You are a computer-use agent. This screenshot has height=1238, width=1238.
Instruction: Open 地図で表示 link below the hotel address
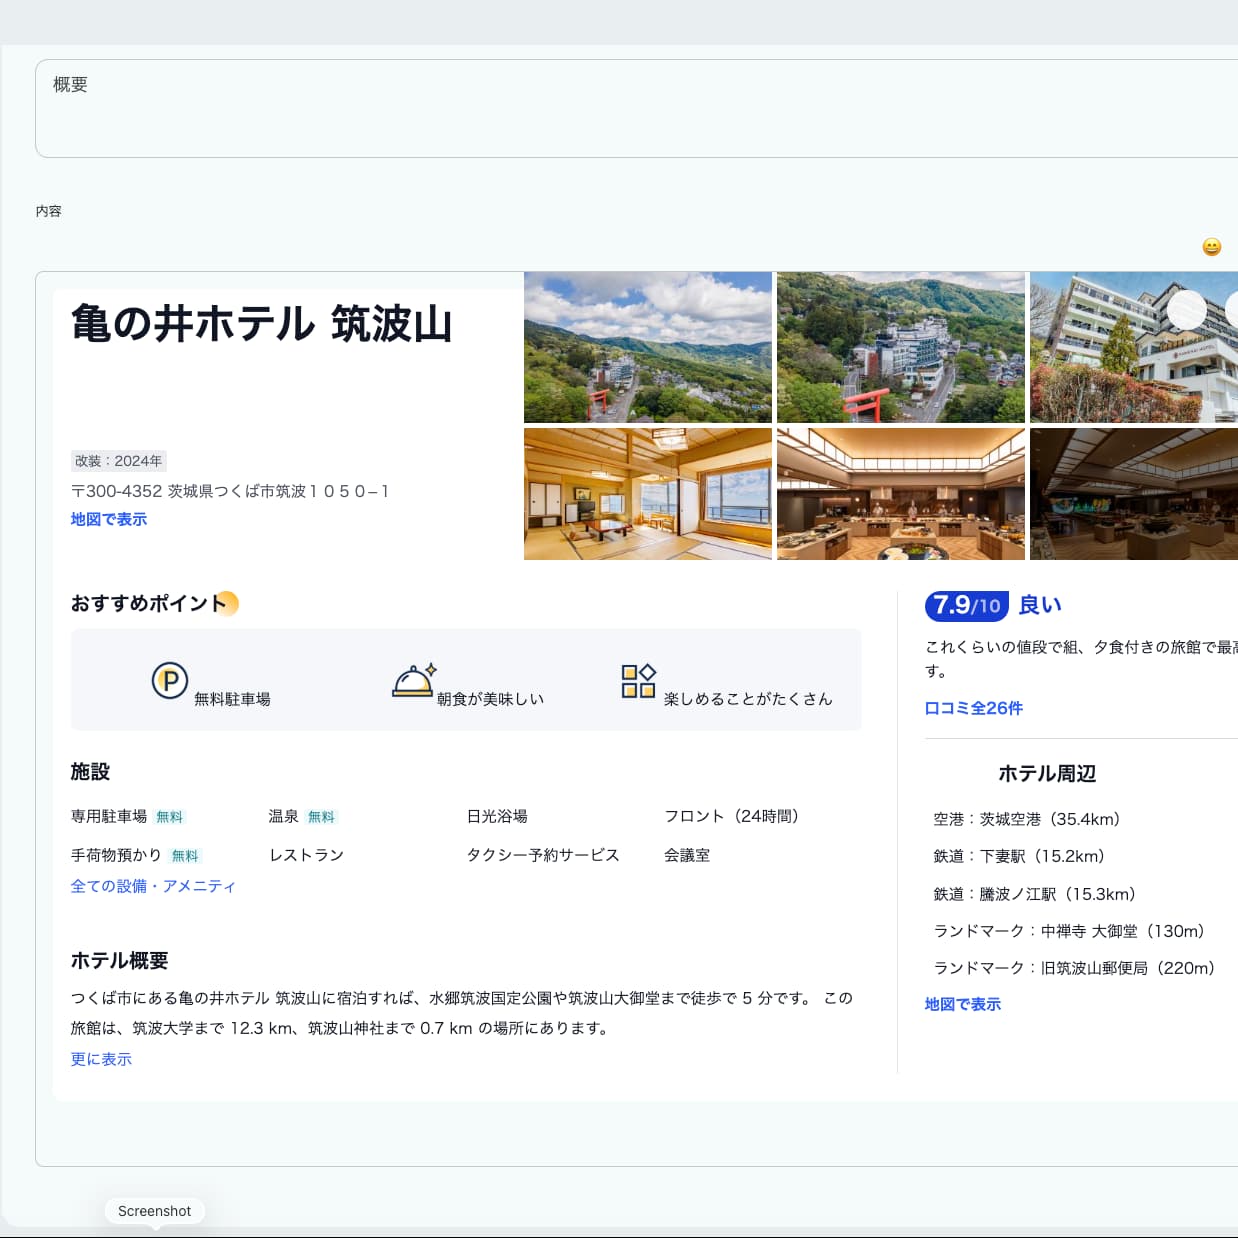click(108, 519)
